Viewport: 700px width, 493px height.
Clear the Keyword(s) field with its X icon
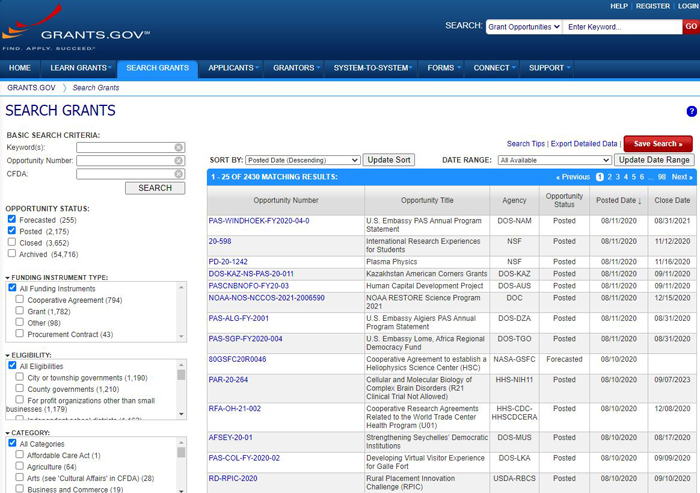point(179,148)
